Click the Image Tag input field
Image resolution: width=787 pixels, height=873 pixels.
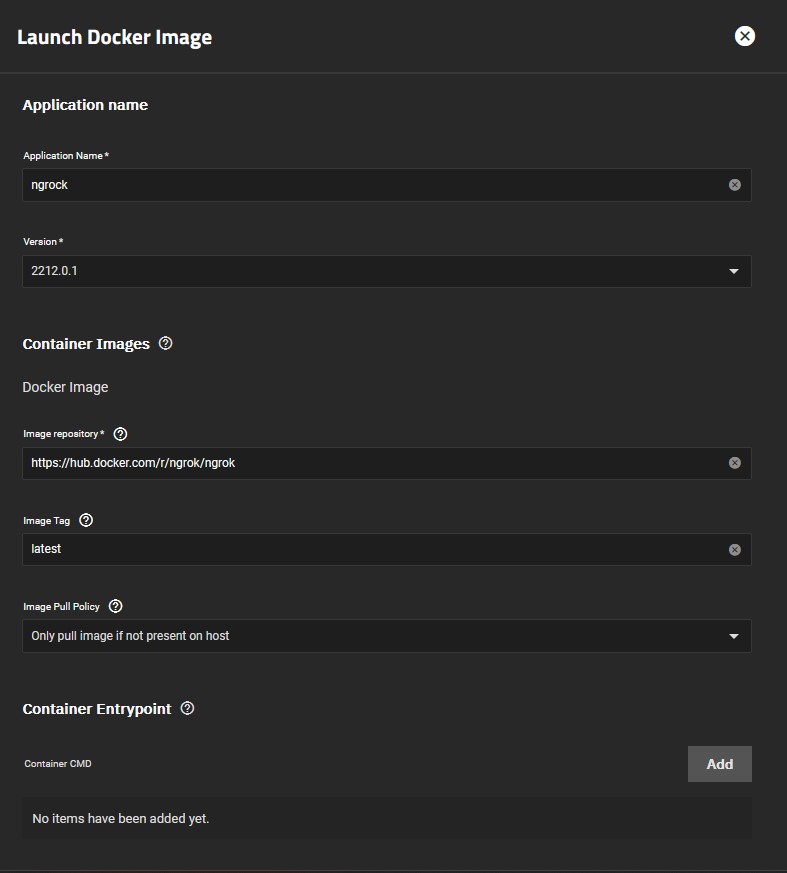(x=376, y=550)
